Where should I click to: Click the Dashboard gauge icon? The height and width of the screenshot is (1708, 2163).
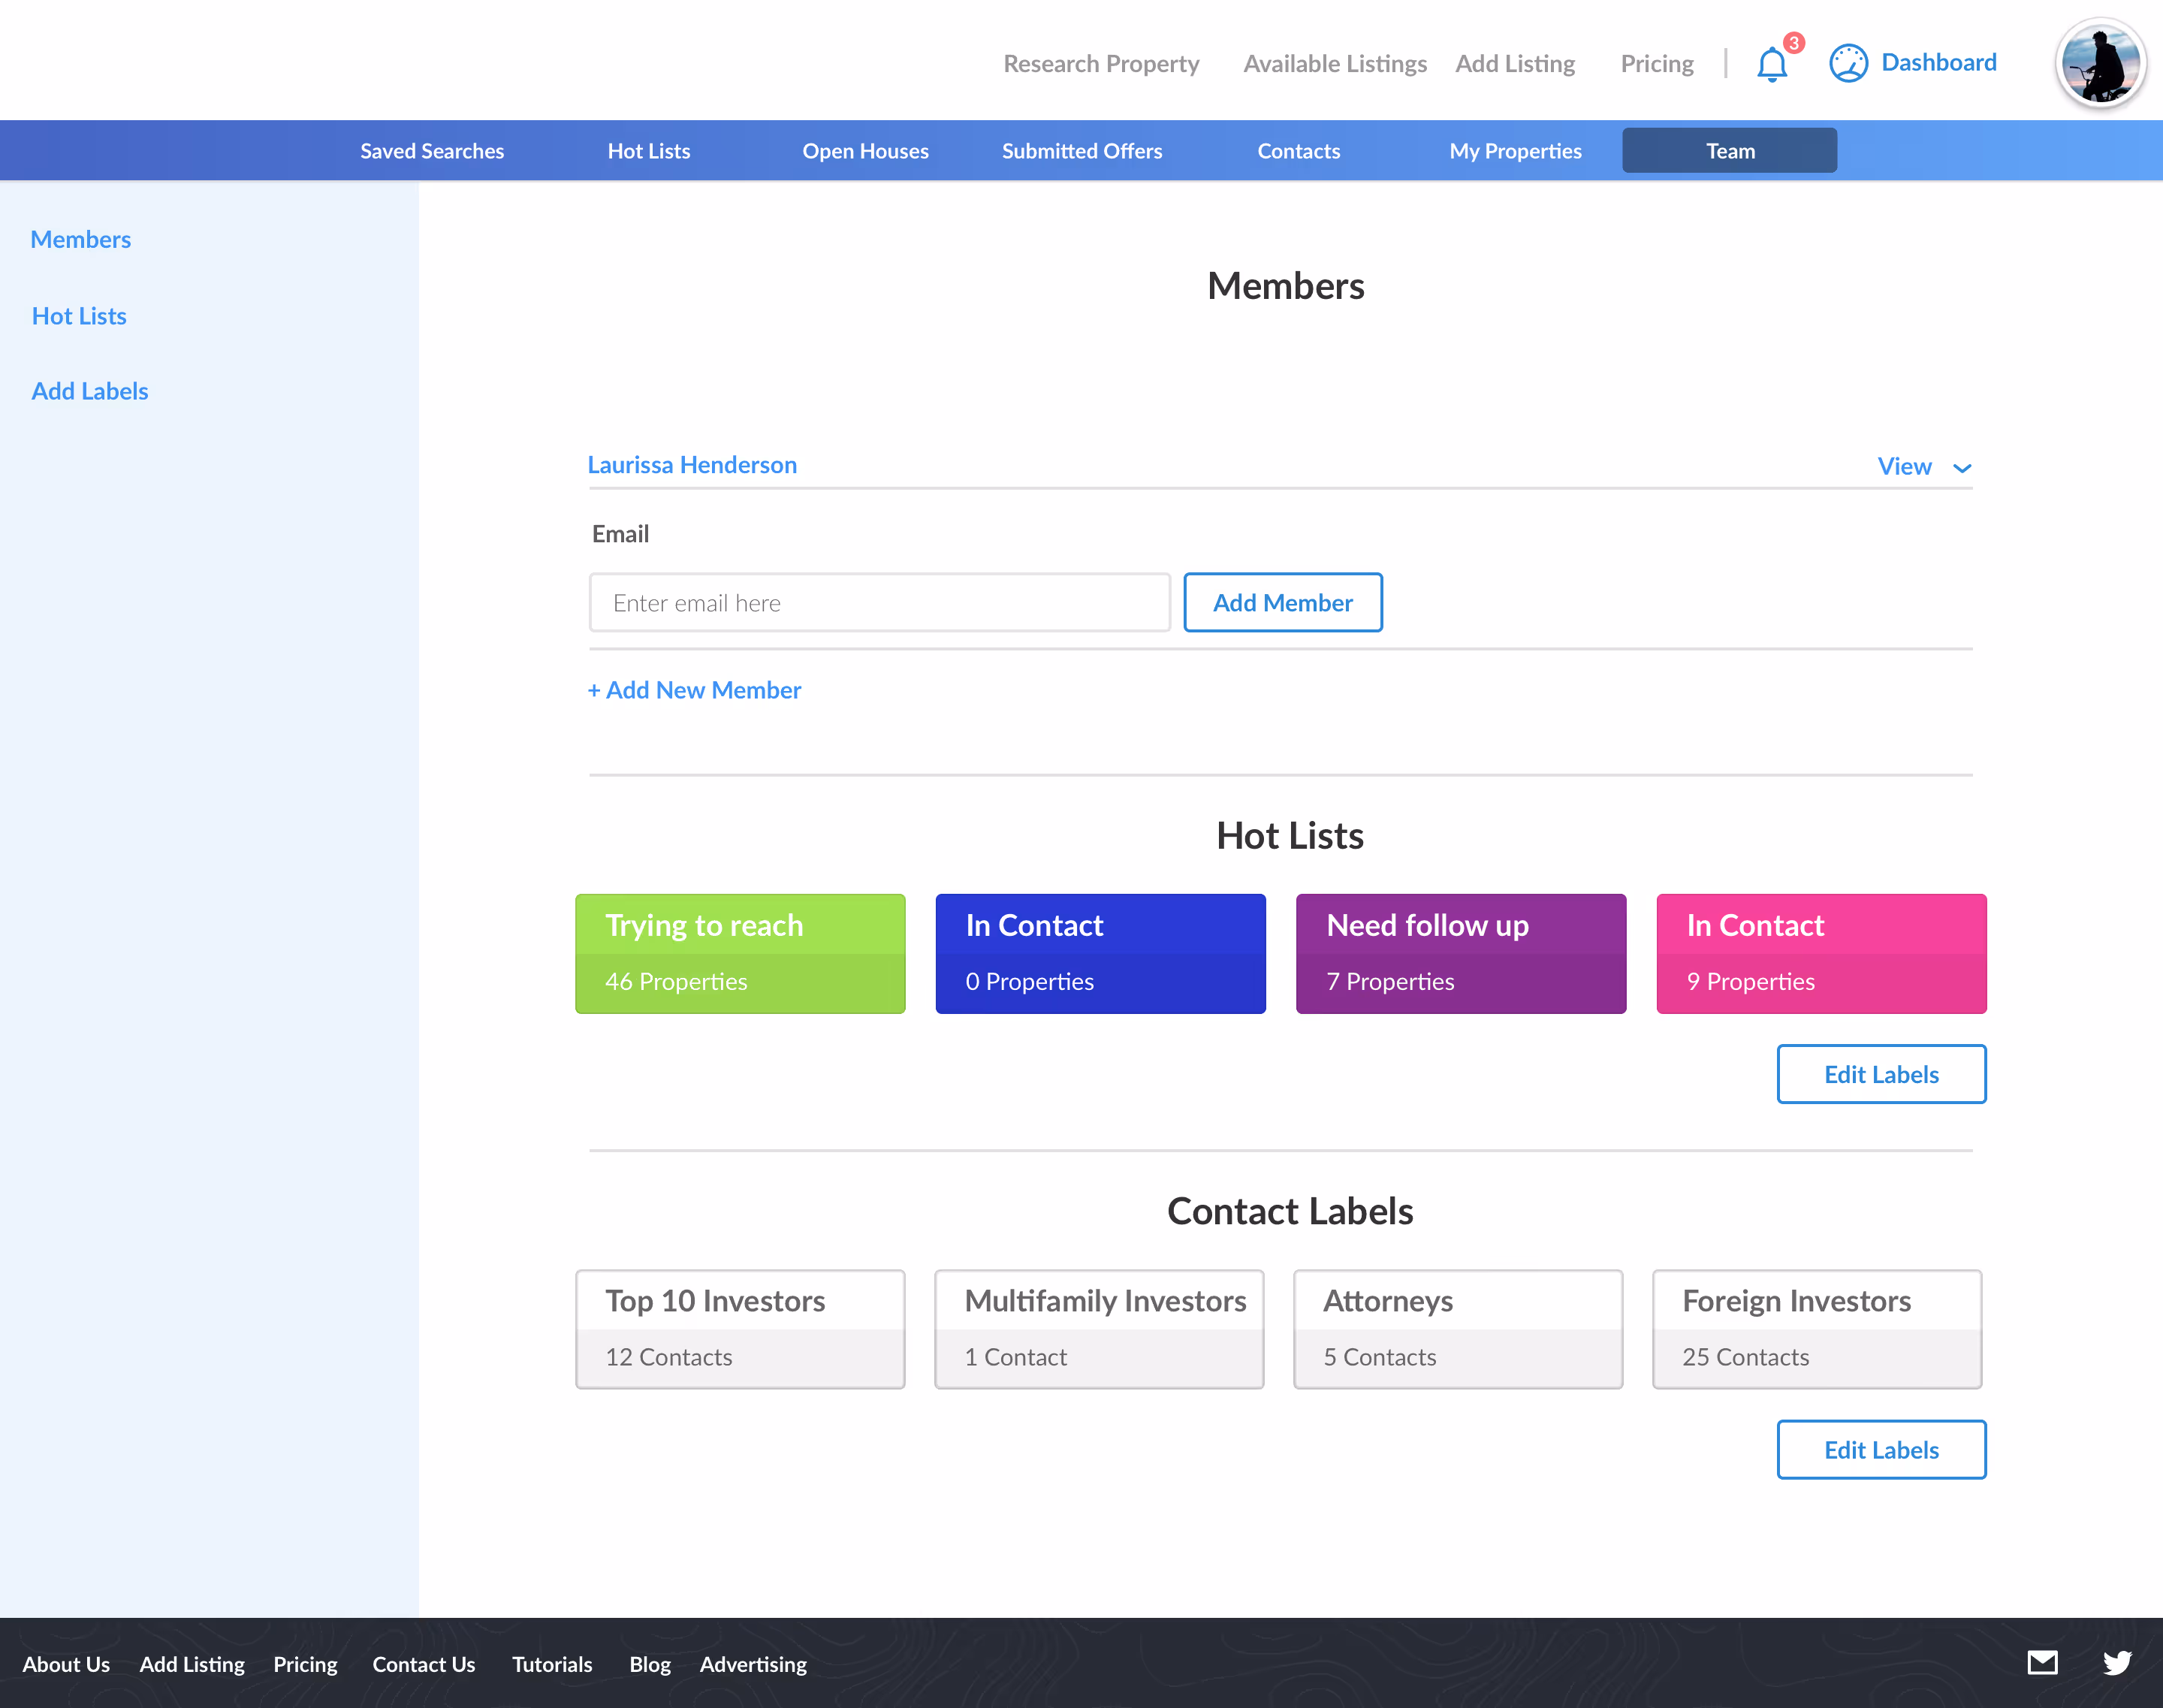pos(1848,63)
